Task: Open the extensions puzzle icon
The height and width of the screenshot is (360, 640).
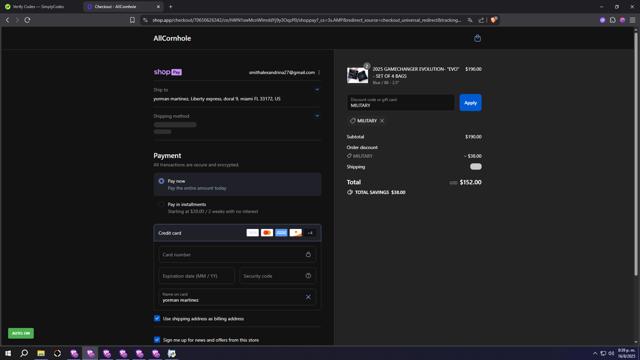Action: [613, 20]
